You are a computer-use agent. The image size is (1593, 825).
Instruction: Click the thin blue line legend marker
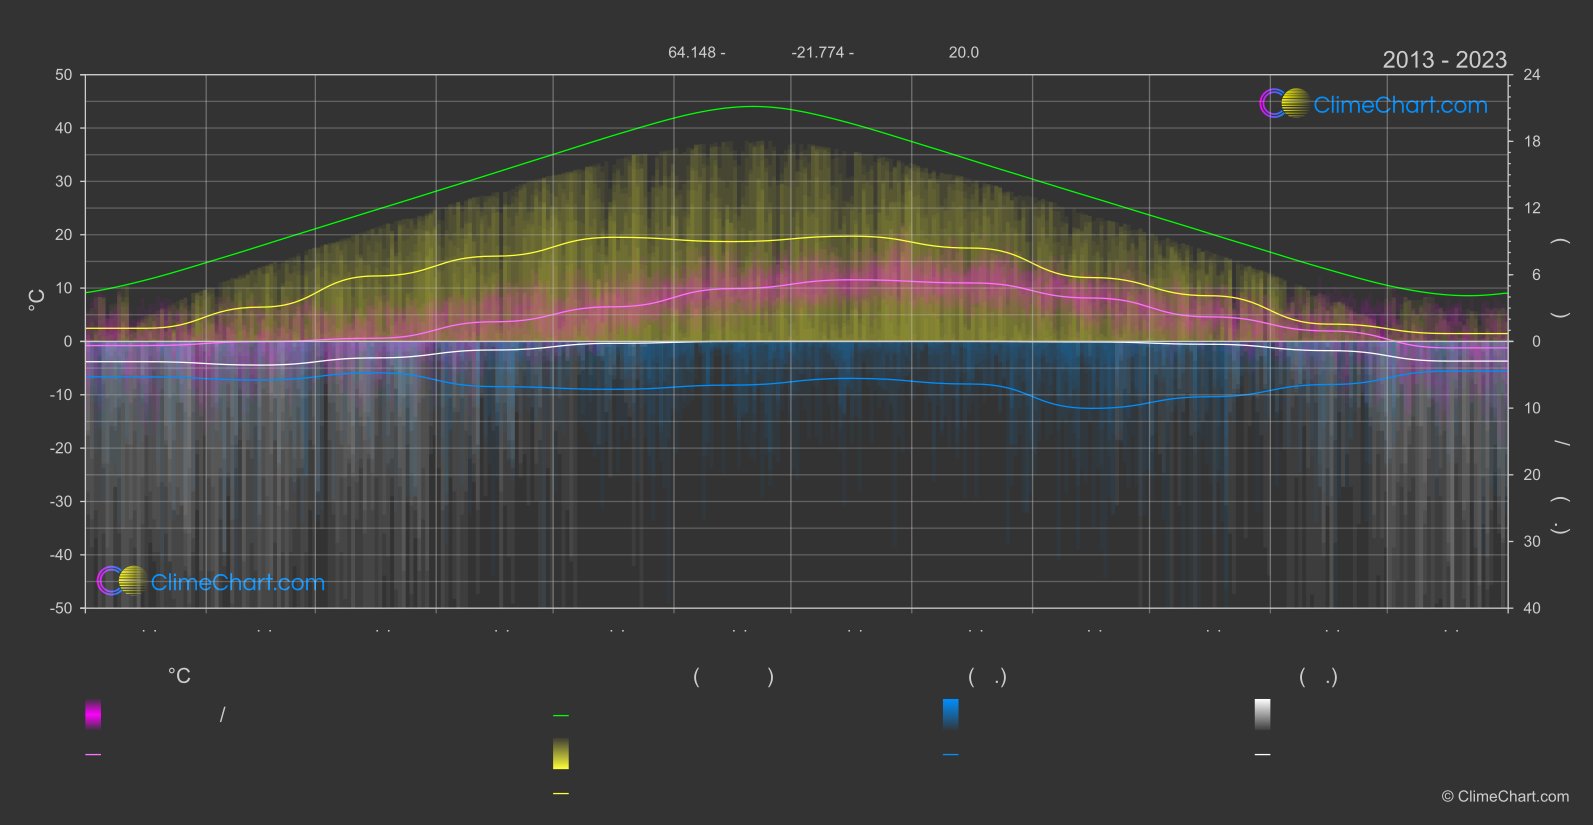tap(951, 754)
